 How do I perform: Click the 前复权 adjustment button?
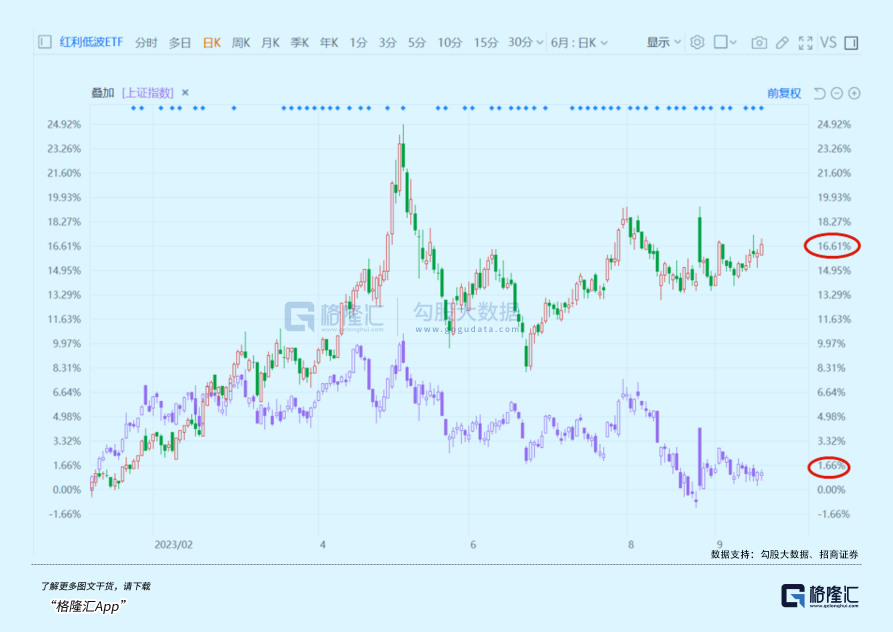[x=784, y=93]
